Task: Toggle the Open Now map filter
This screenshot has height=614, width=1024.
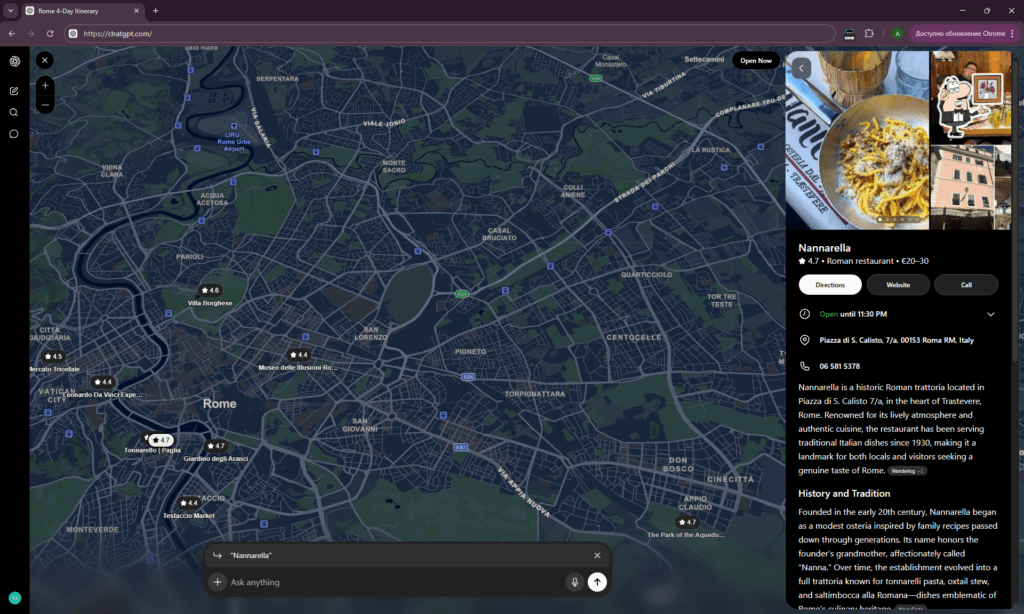Action: (x=756, y=60)
